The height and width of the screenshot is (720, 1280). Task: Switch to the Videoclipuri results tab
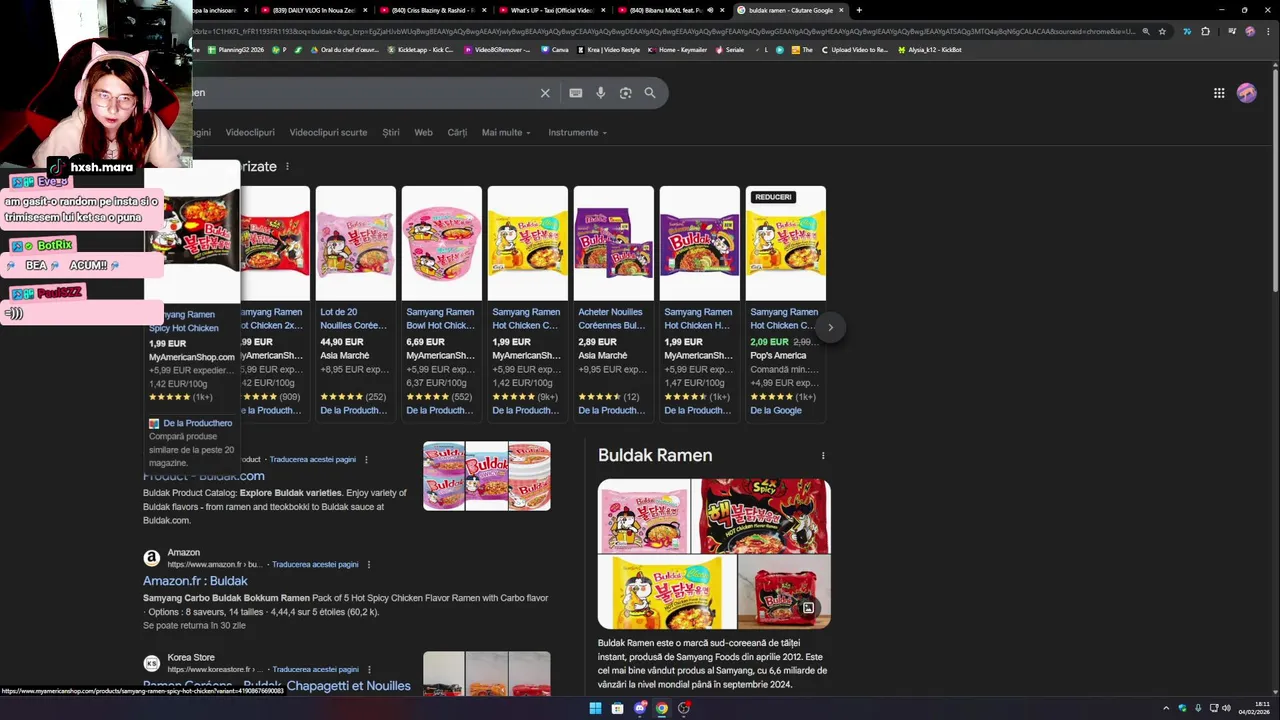coord(250,132)
